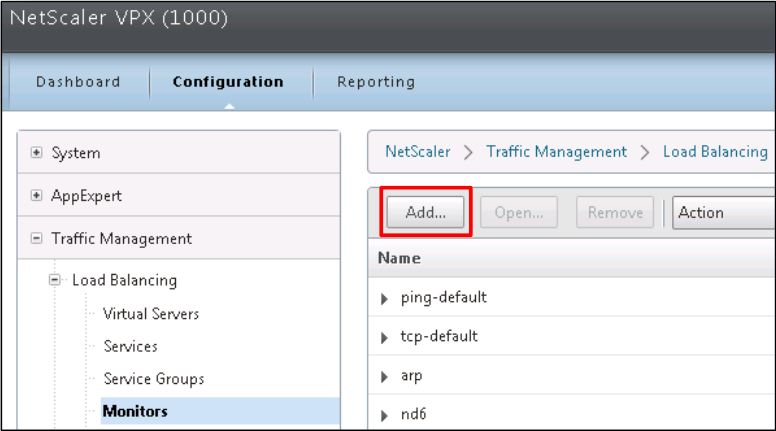Select Services under Load Balancing

coord(130,346)
